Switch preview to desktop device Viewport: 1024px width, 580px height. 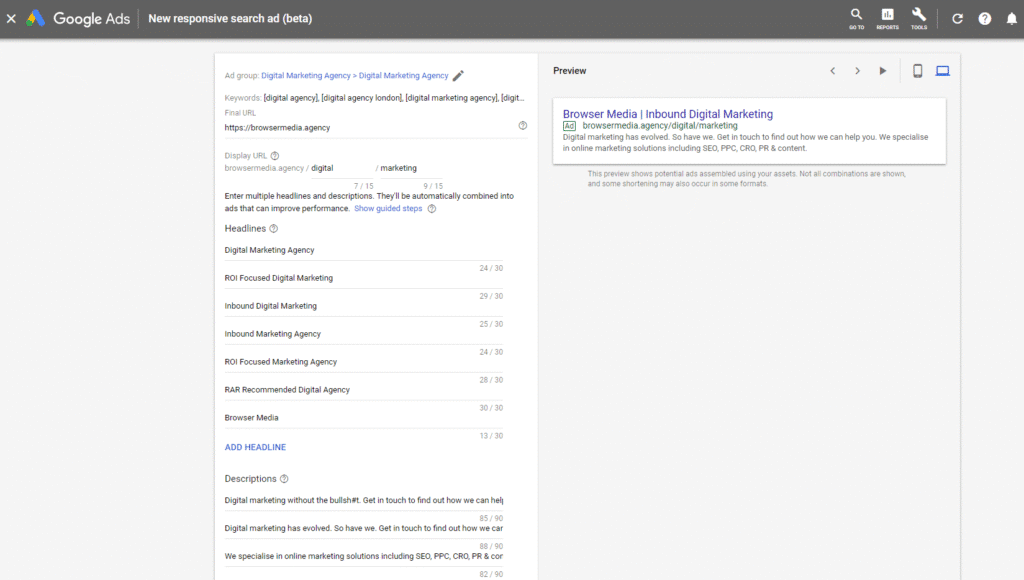[942, 71]
